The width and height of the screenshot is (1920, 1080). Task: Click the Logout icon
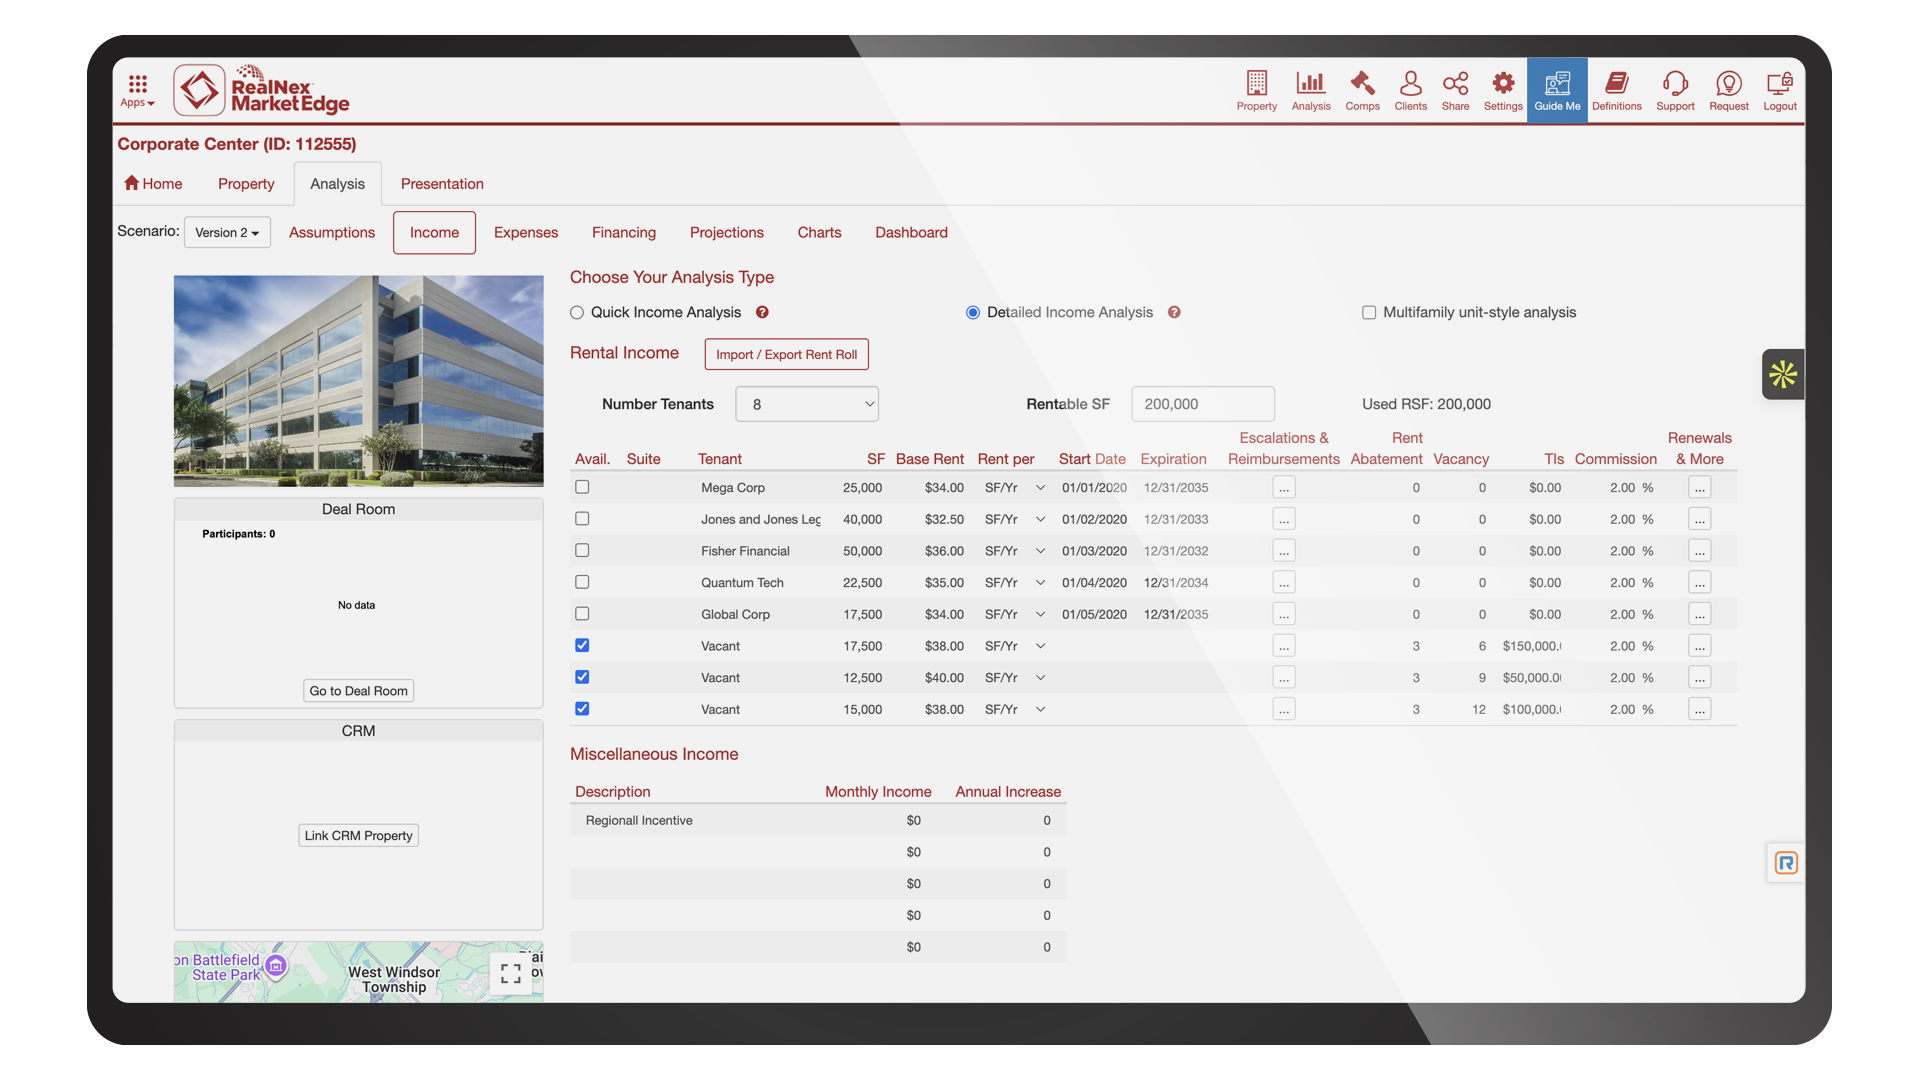click(1779, 90)
